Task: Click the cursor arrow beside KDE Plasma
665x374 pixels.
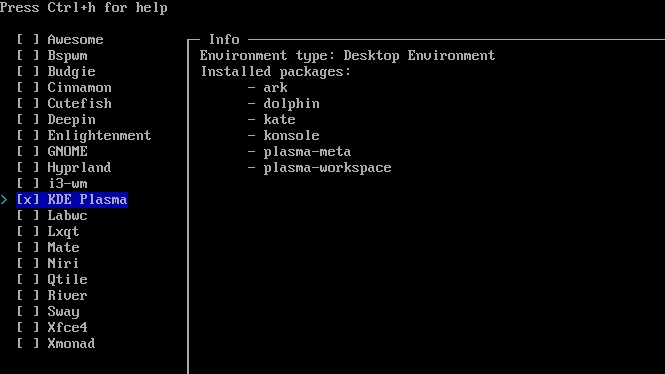Action: point(4,200)
